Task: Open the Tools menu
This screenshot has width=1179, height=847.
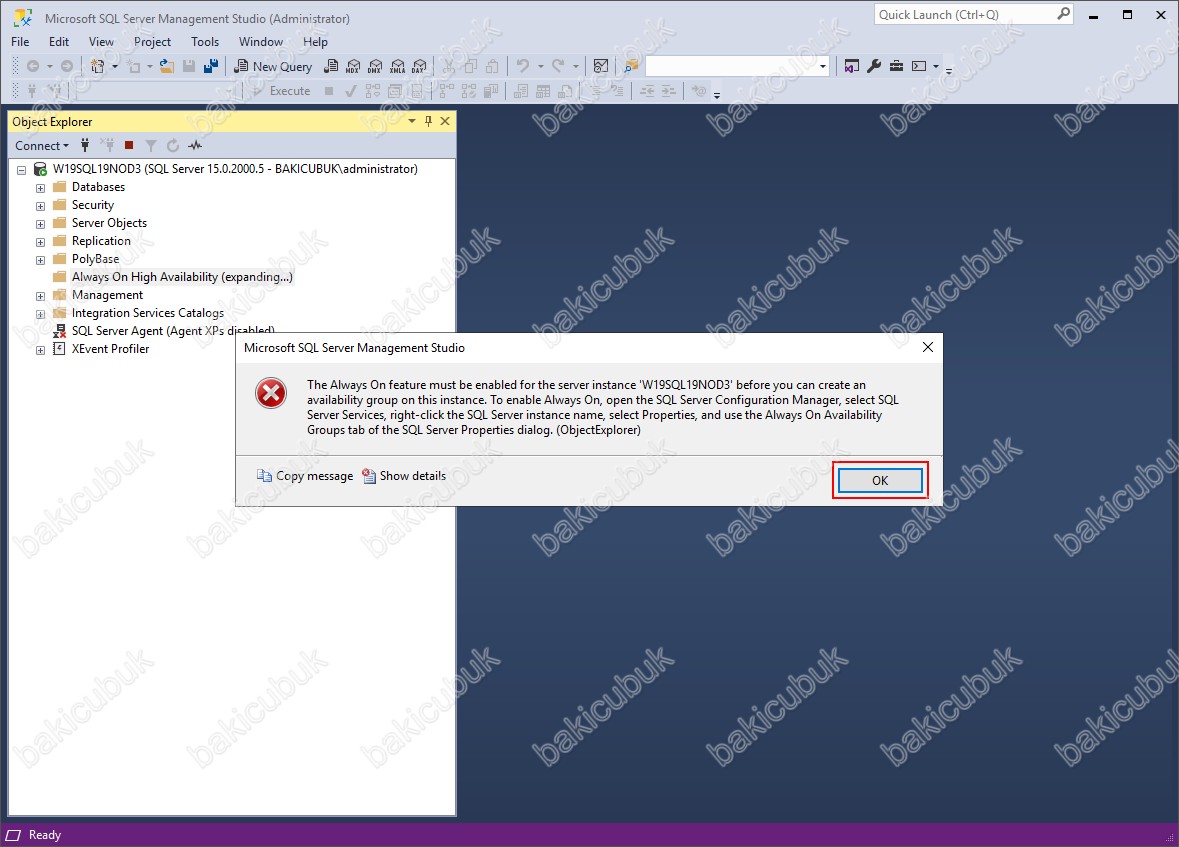Action: tap(205, 41)
